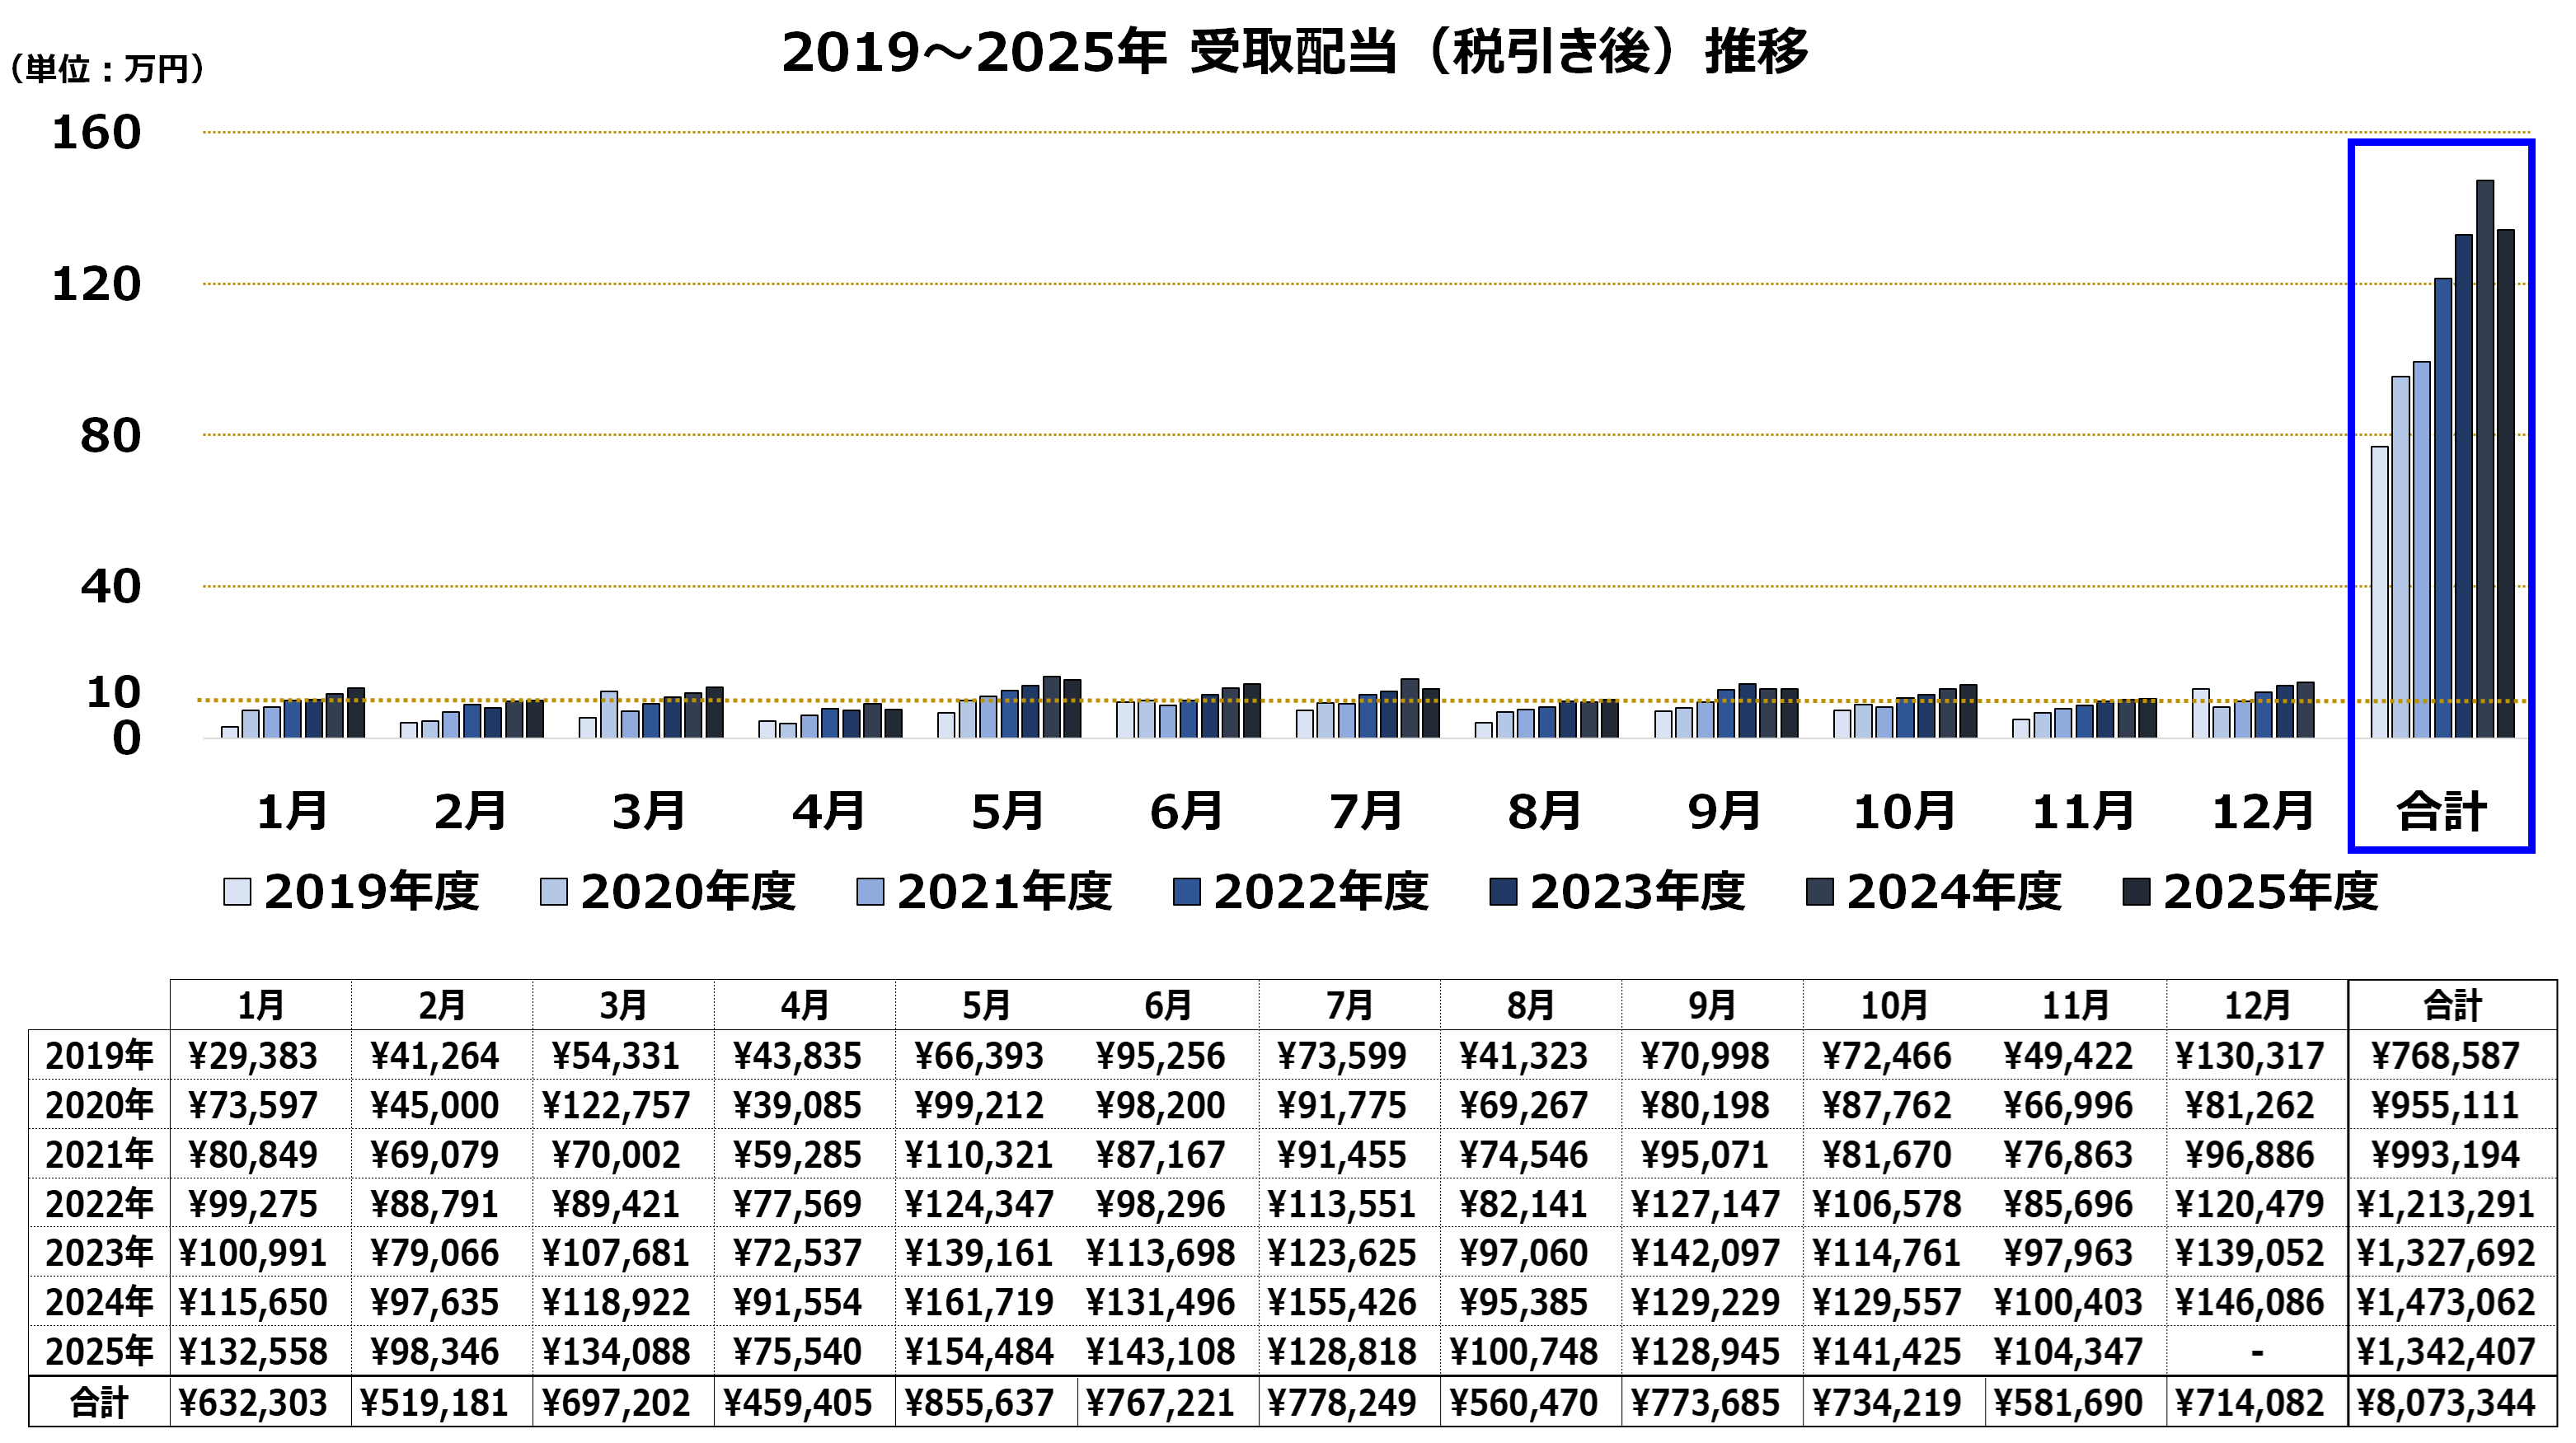This screenshot has width=2576, height=1443.
Task: Select the grand total cell ¥8,073,344
Action: click(x=2445, y=1402)
